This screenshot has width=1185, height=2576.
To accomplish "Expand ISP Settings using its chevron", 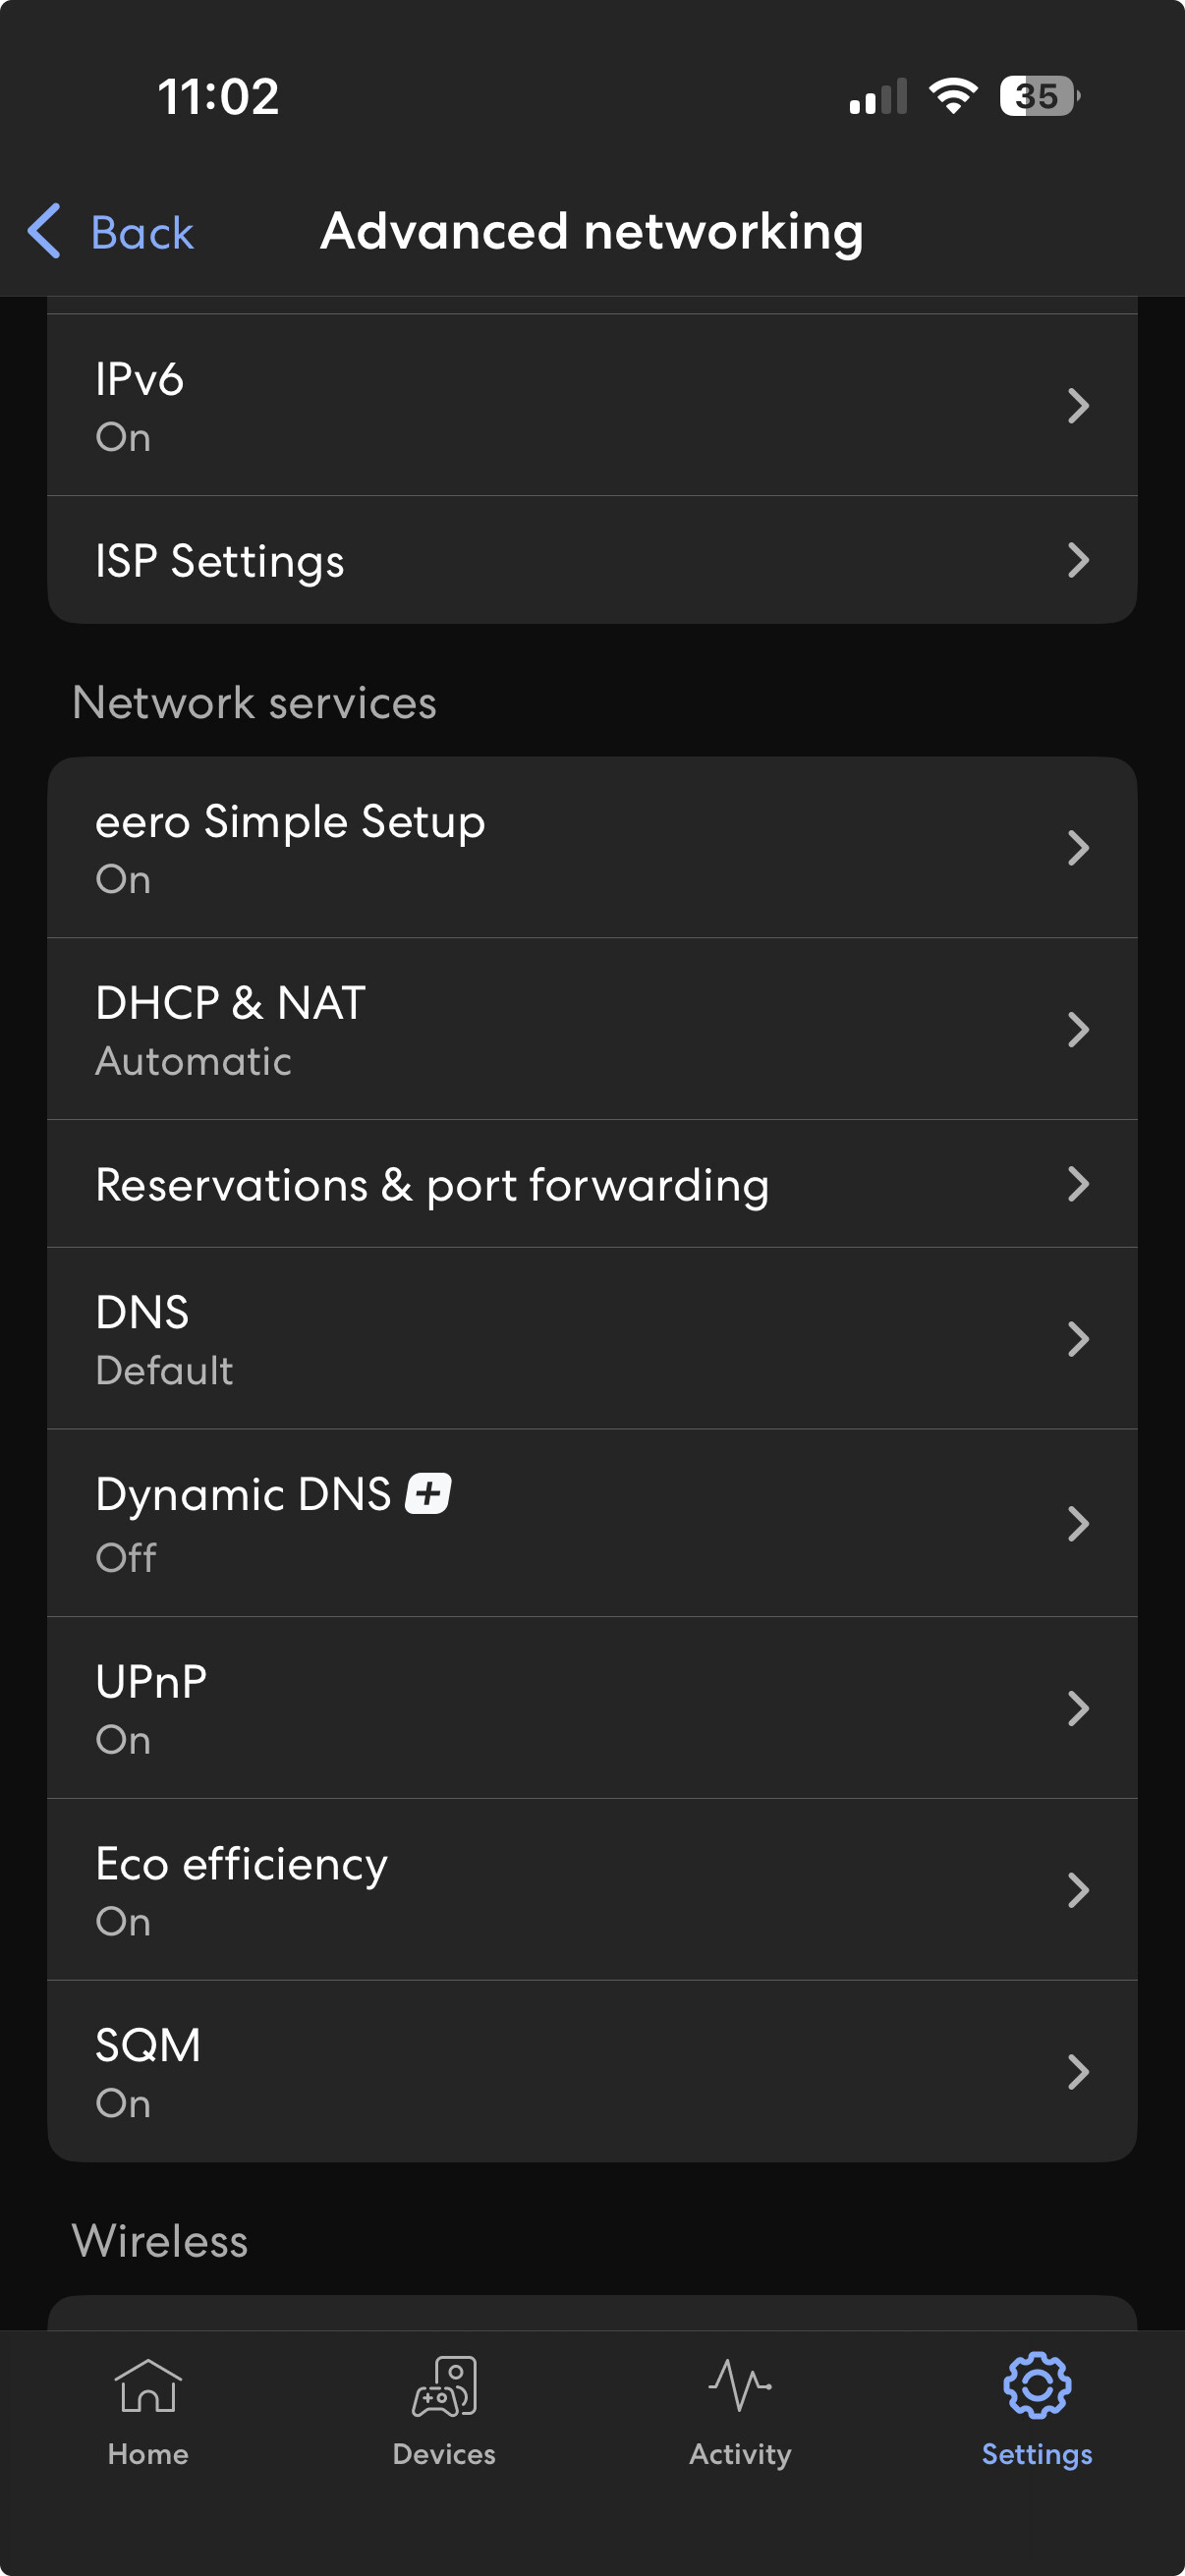I will [x=1078, y=560].
